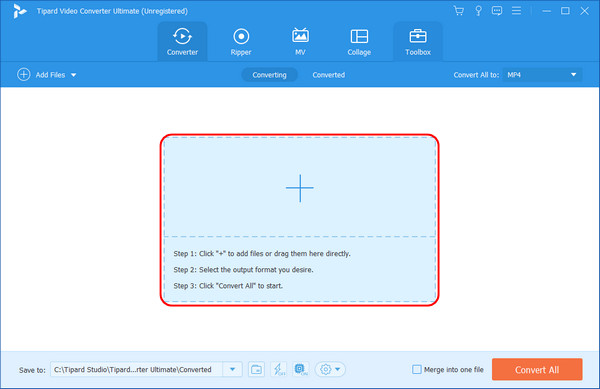The height and width of the screenshot is (389, 600).
Task: Open the Toolbox tab
Action: click(418, 41)
